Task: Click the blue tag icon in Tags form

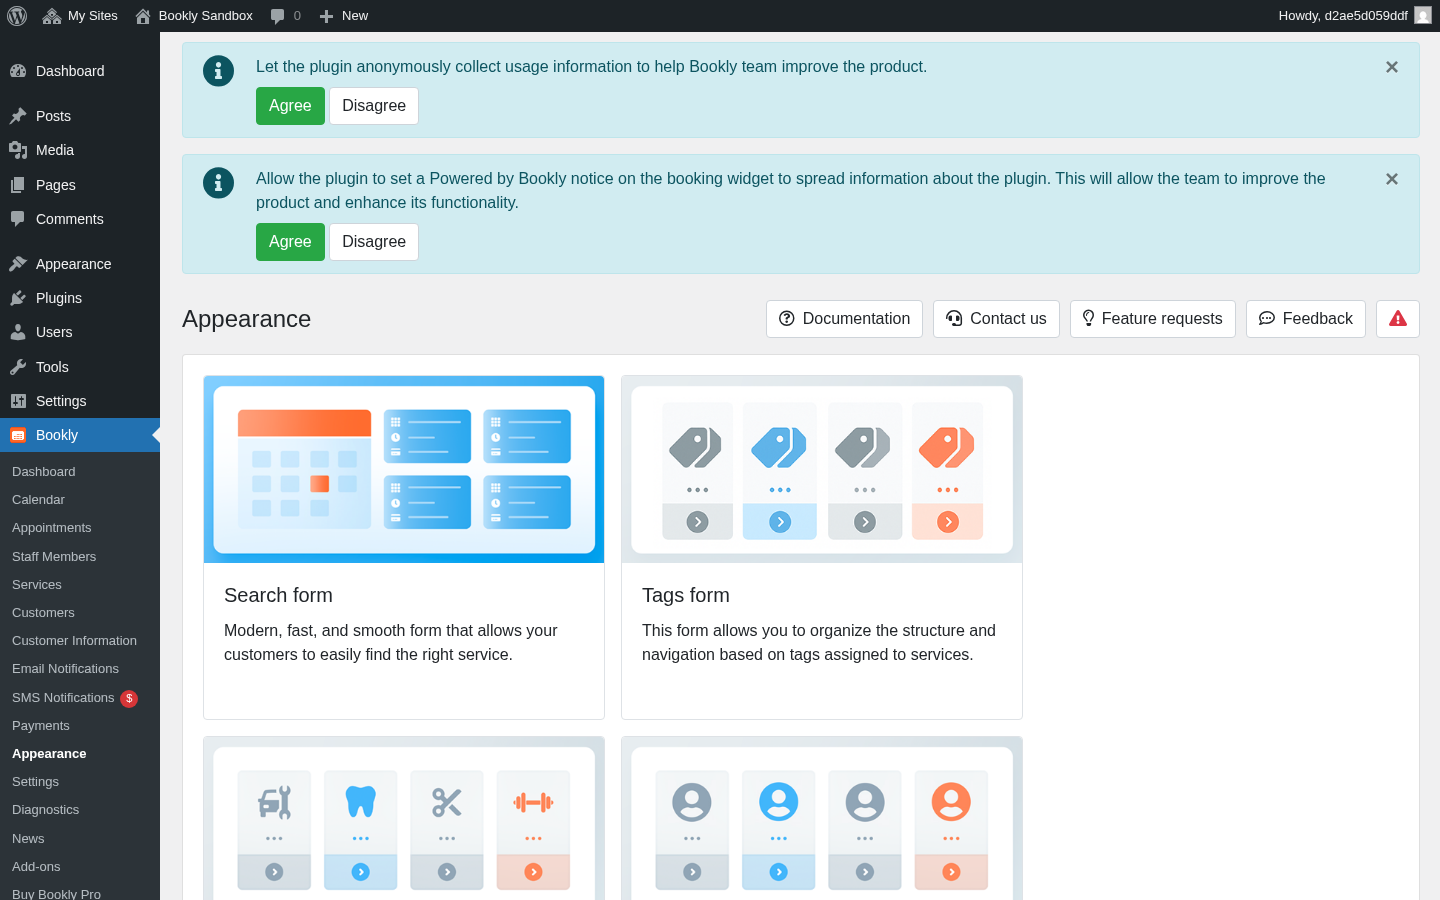Action: [x=779, y=447]
